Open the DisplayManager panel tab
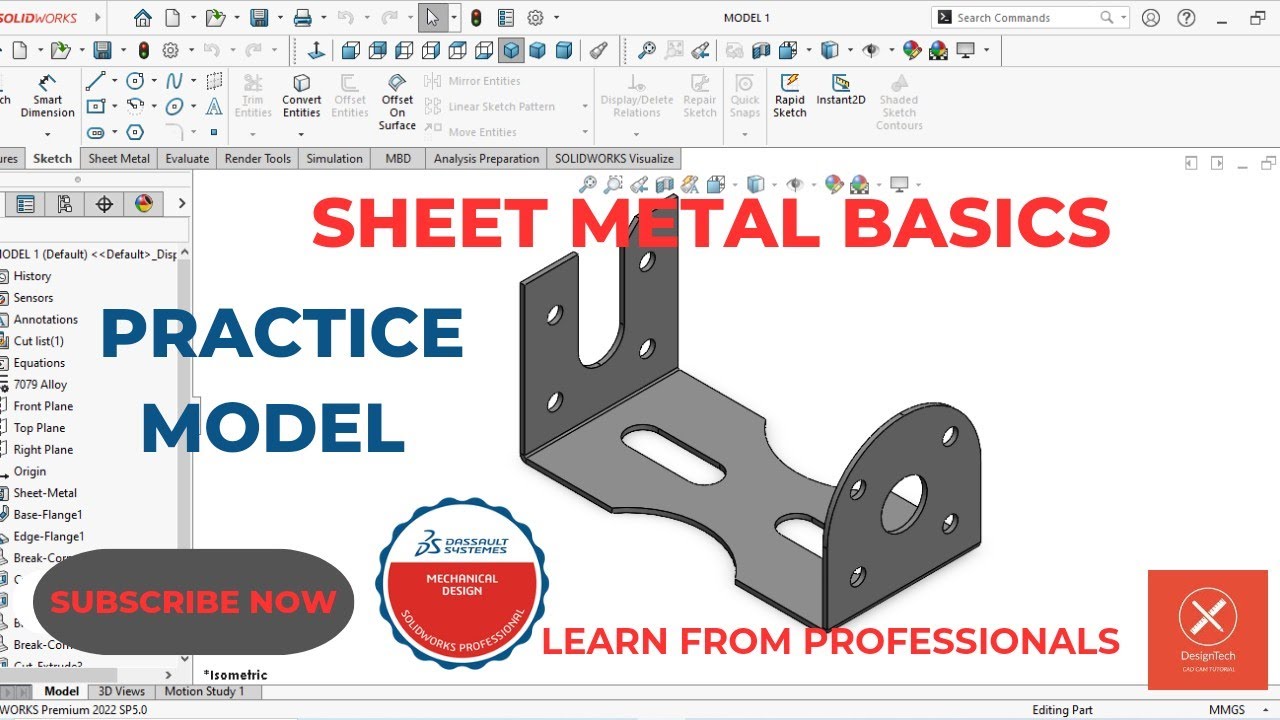The width and height of the screenshot is (1280, 720). click(143, 204)
